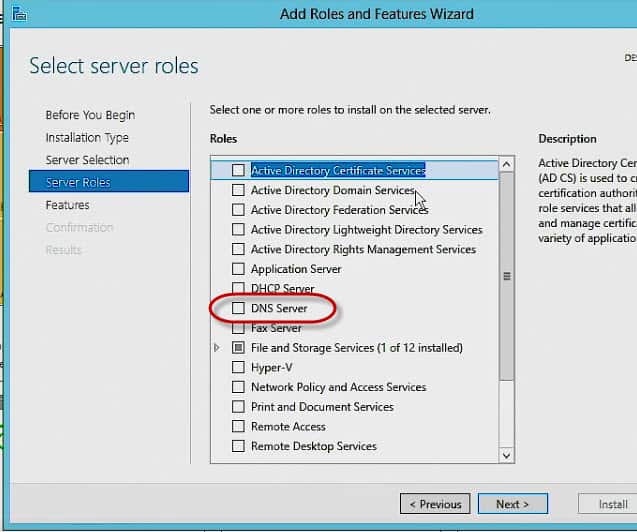Click the wizard window icon in title bar
Image resolution: width=637 pixels, height=532 pixels.
(x=19, y=13)
